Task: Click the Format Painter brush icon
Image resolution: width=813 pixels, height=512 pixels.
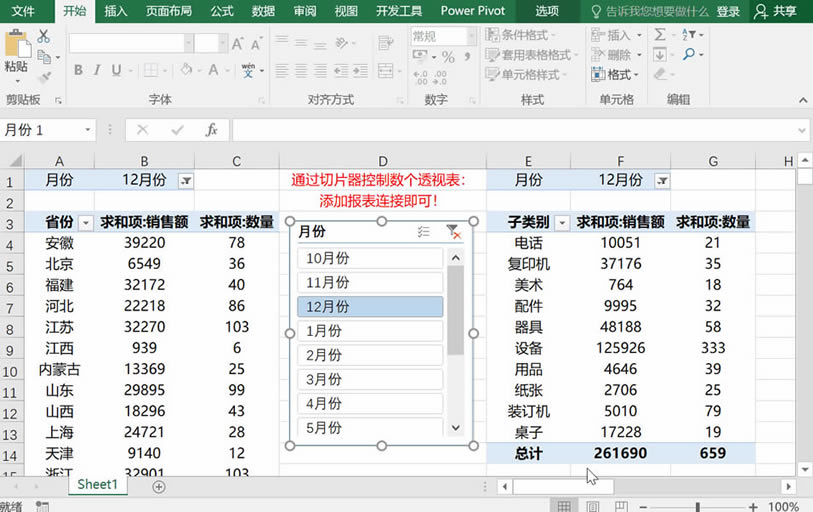Action: tap(44, 77)
